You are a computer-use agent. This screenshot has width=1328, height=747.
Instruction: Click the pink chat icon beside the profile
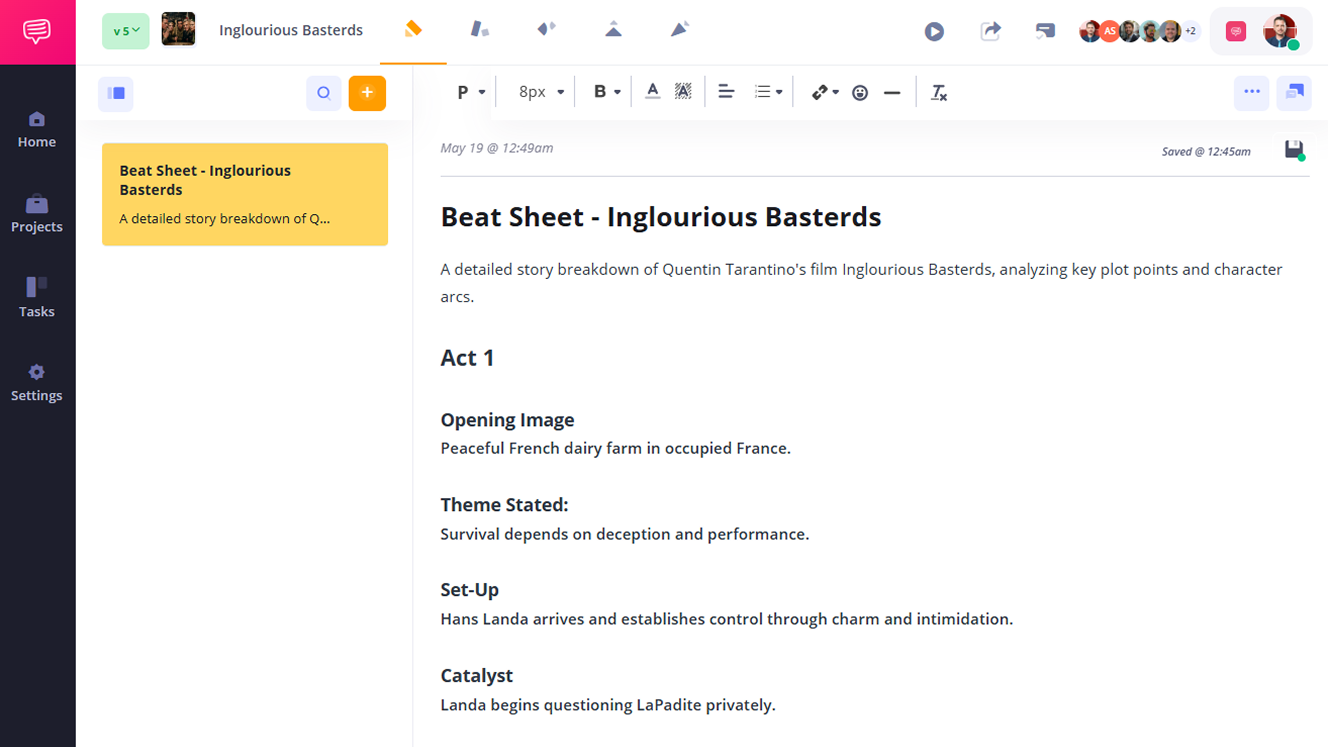pyautogui.click(x=1236, y=32)
